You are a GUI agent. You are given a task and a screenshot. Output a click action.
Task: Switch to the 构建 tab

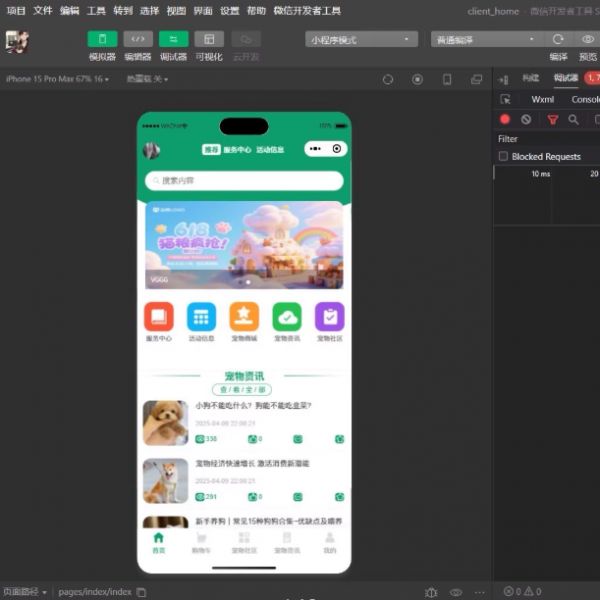click(x=530, y=78)
